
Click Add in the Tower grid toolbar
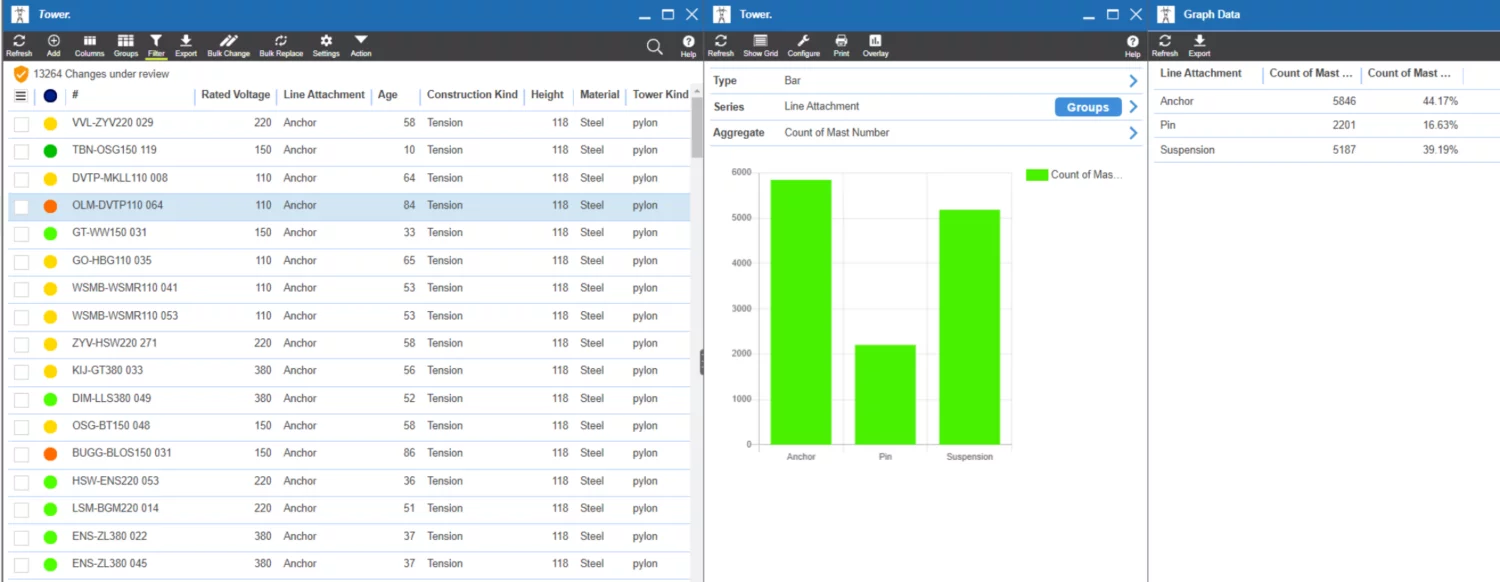(x=53, y=45)
